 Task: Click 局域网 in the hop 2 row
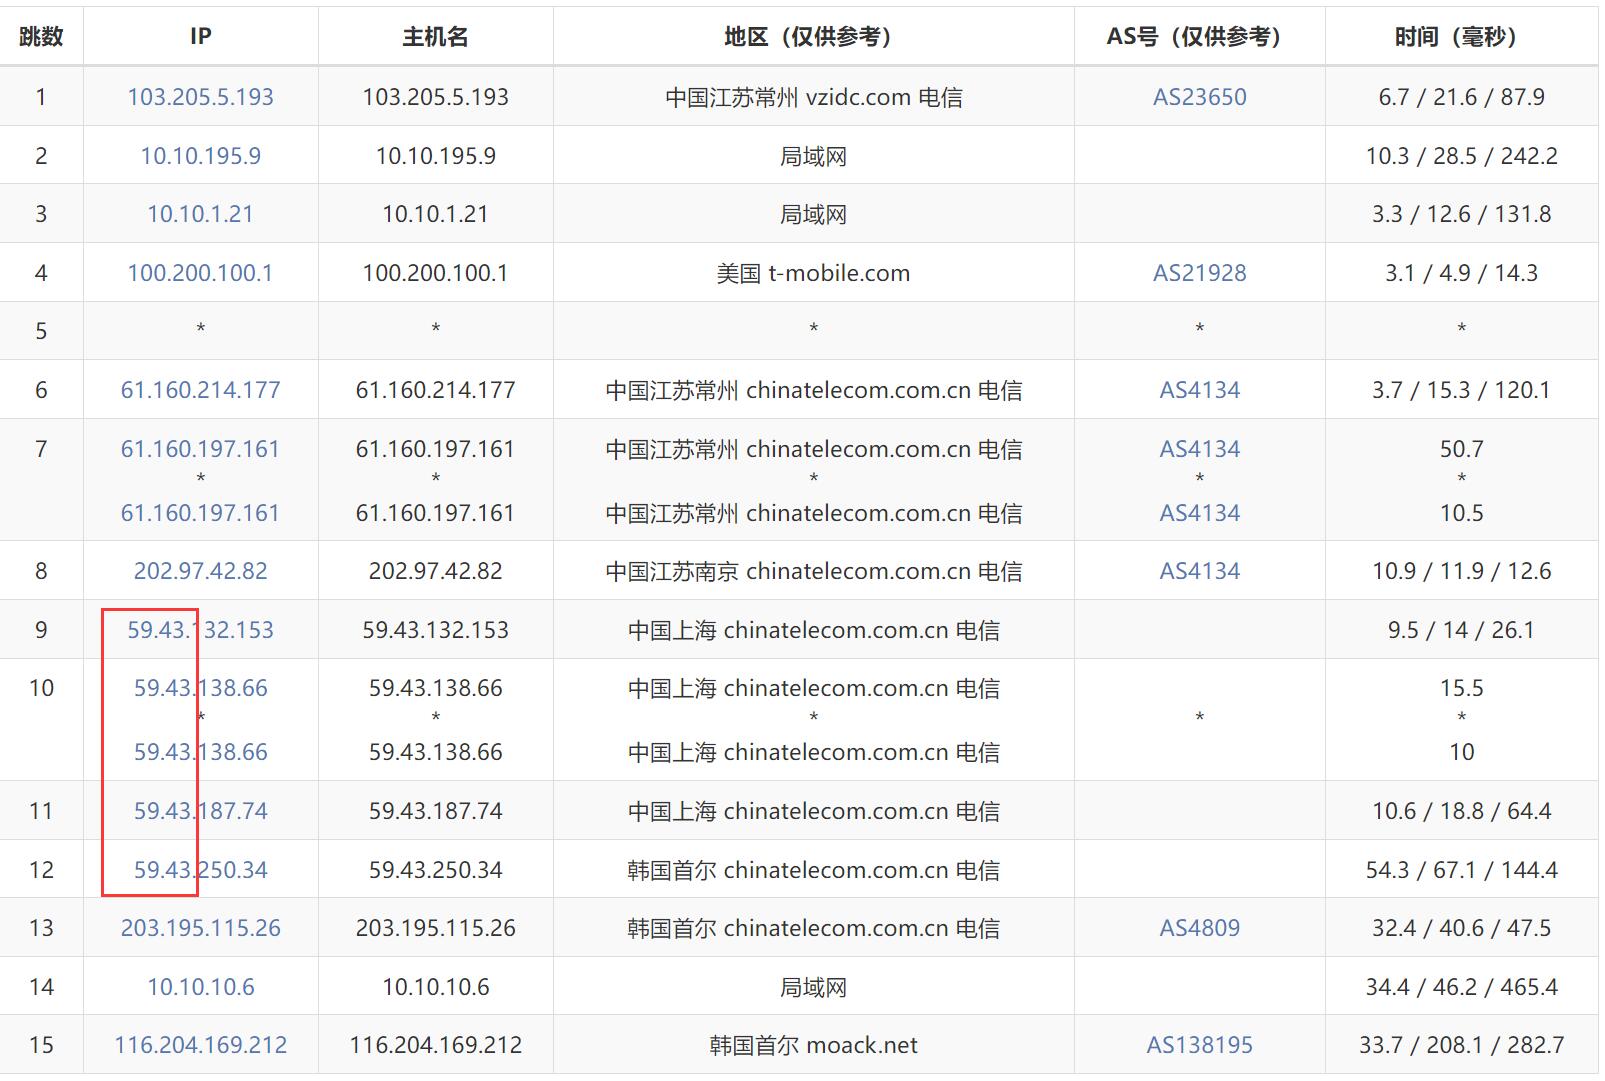[813, 156]
